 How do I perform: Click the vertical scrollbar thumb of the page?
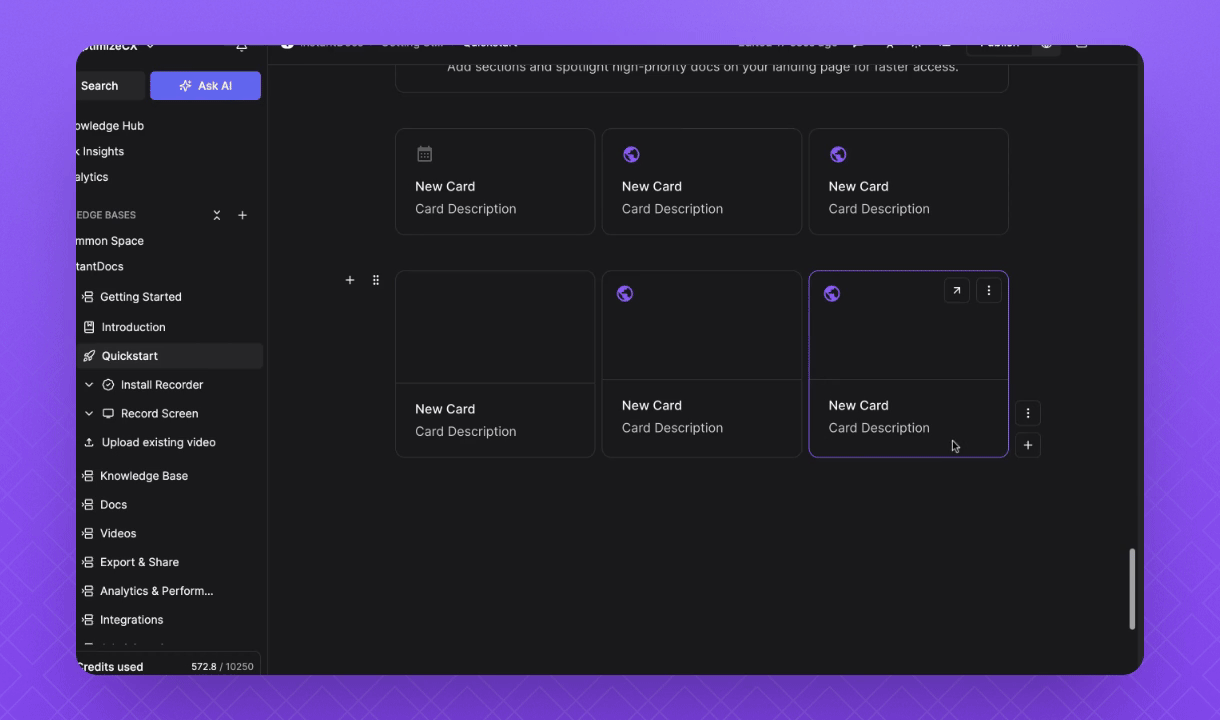tap(1132, 588)
